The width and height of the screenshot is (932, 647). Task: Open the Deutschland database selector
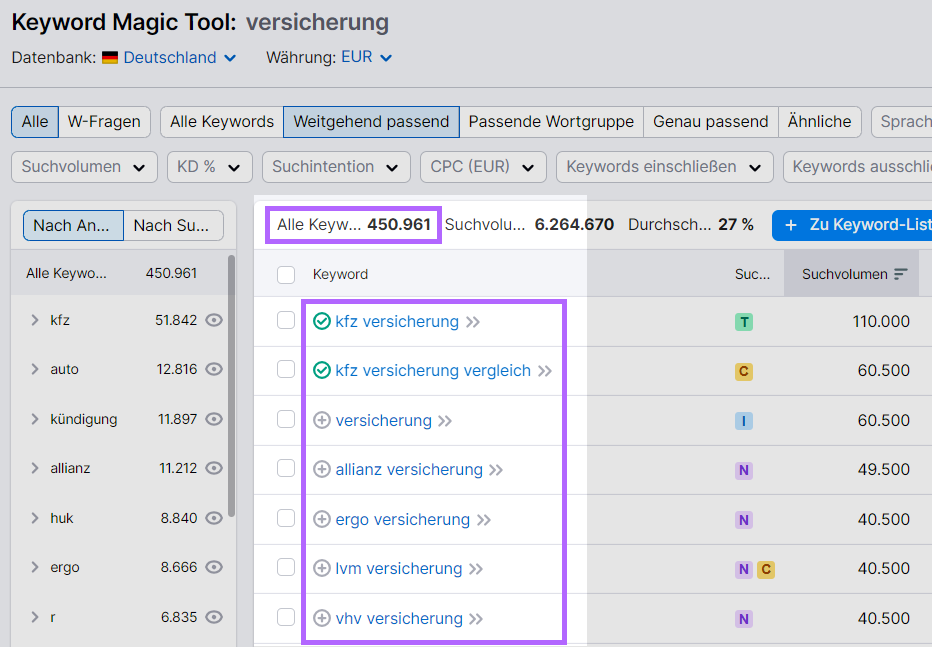click(x=169, y=58)
